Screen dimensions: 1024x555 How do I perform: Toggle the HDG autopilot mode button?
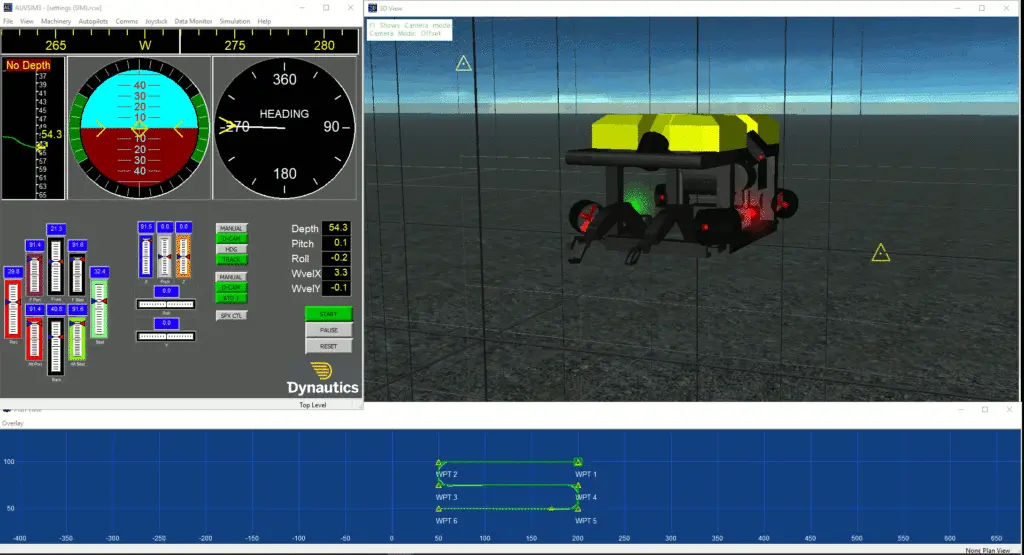tap(231, 249)
